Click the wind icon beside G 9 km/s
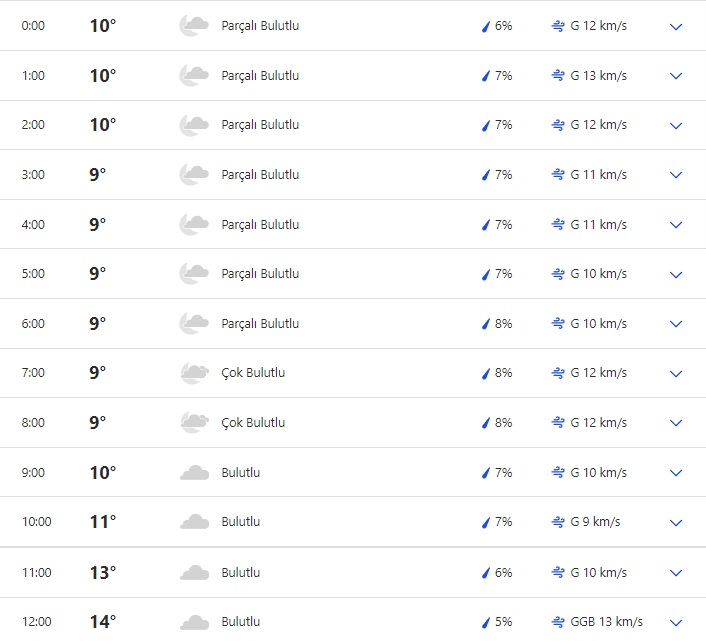This screenshot has height=641, width=706. click(558, 522)
